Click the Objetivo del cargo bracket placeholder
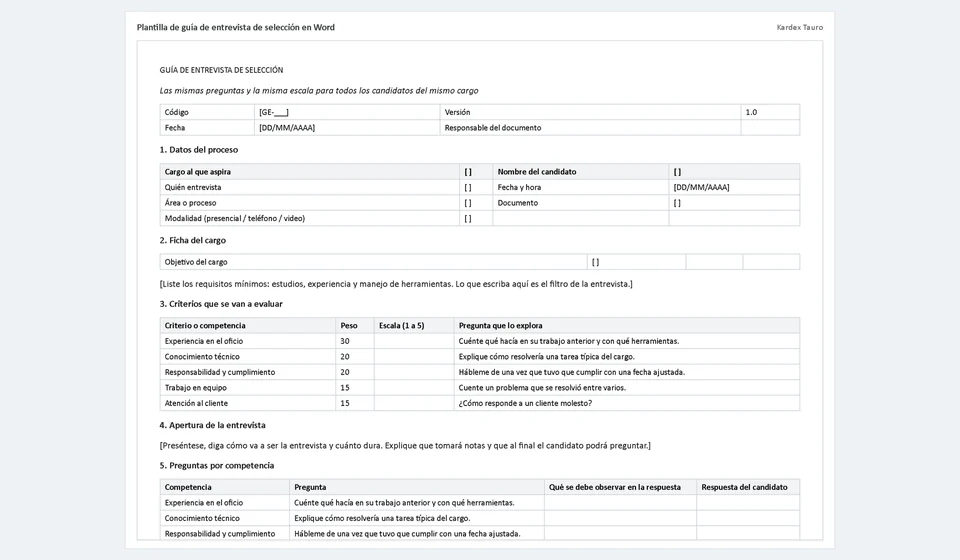 pos(595,262)
